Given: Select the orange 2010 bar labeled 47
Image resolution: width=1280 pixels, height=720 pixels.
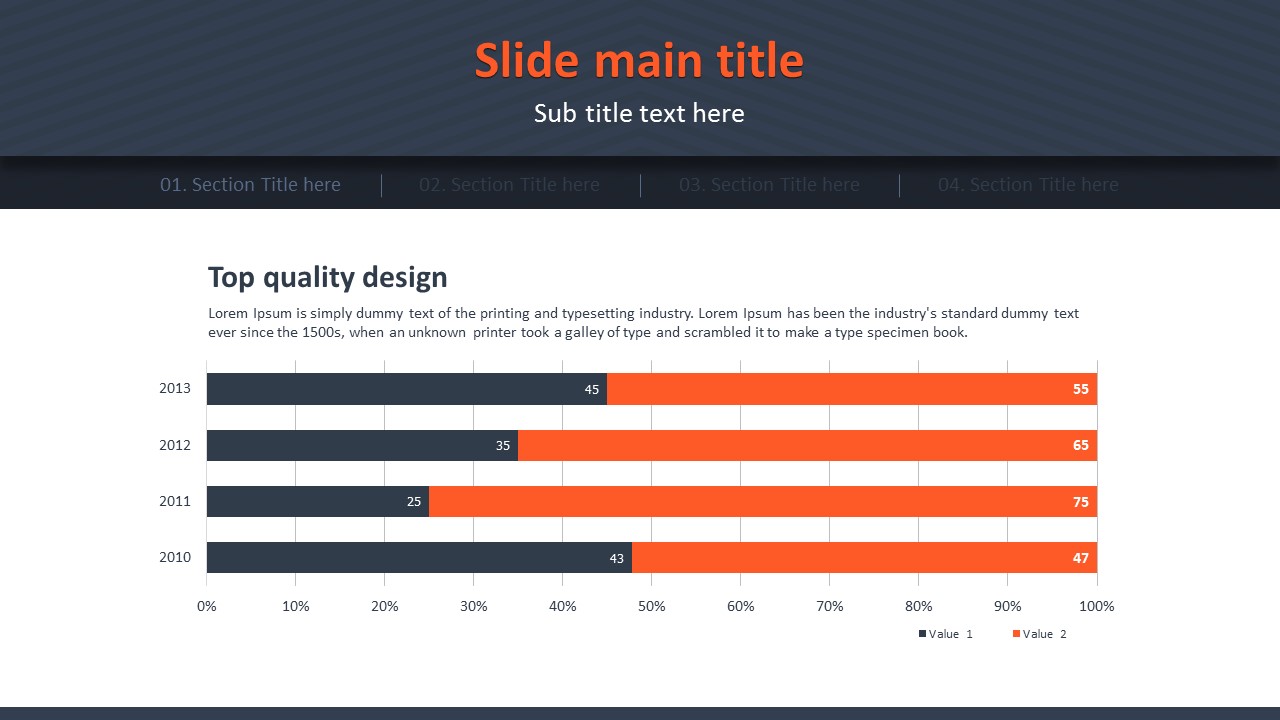Looking at the screenshot, I should [864, 558].
